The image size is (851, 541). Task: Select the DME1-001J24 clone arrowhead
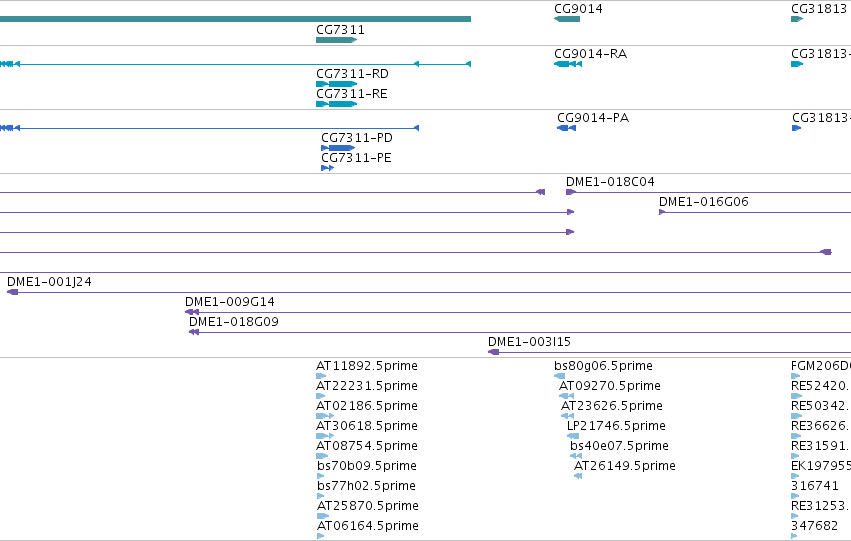[12, 292]
